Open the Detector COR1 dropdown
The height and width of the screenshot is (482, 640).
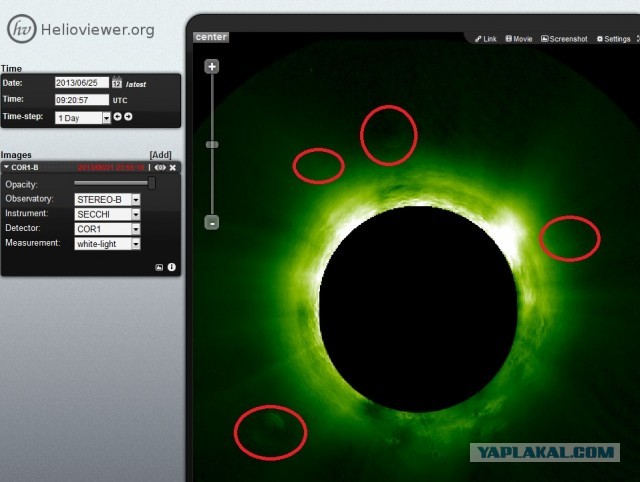tap(107, 229)
